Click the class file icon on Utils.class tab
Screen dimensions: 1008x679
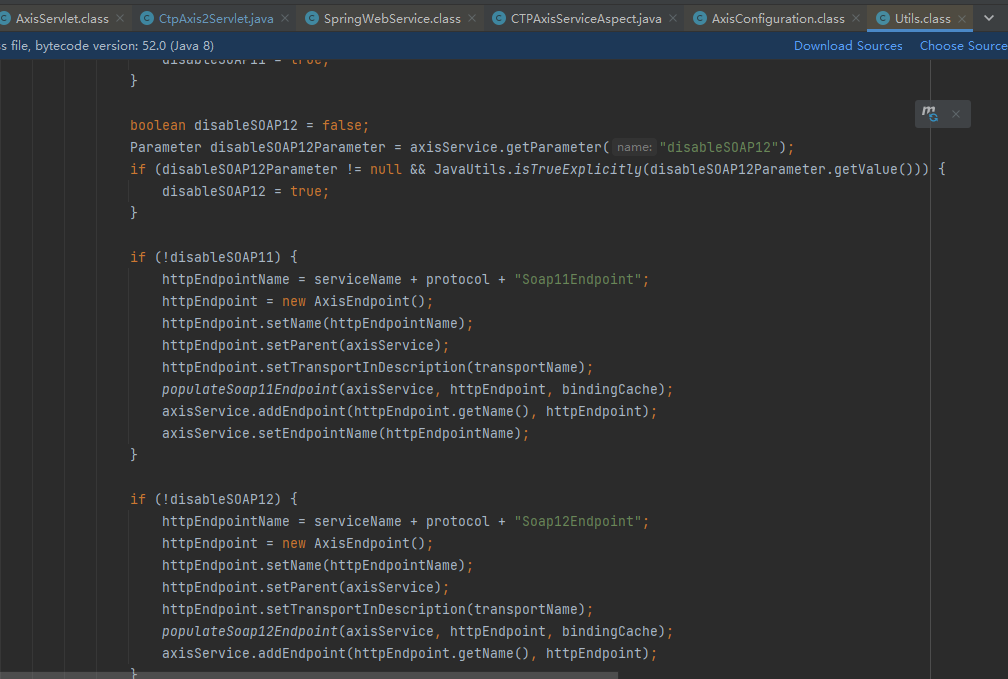(x=883, y=18)
